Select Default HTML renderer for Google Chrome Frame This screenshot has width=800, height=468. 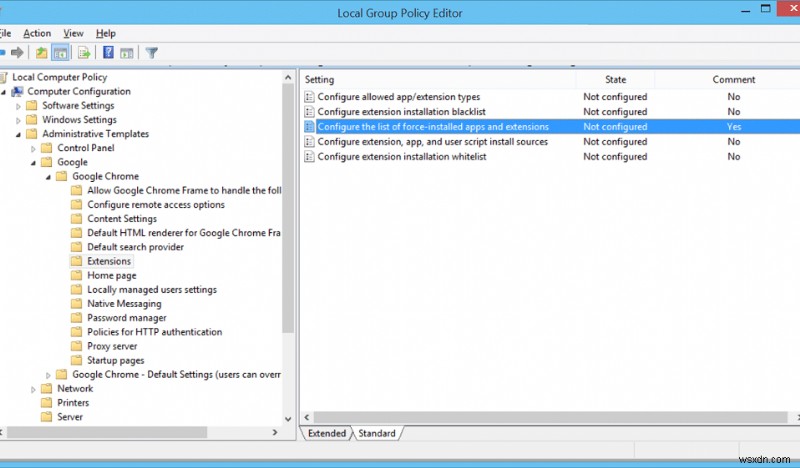click(184, 233)
